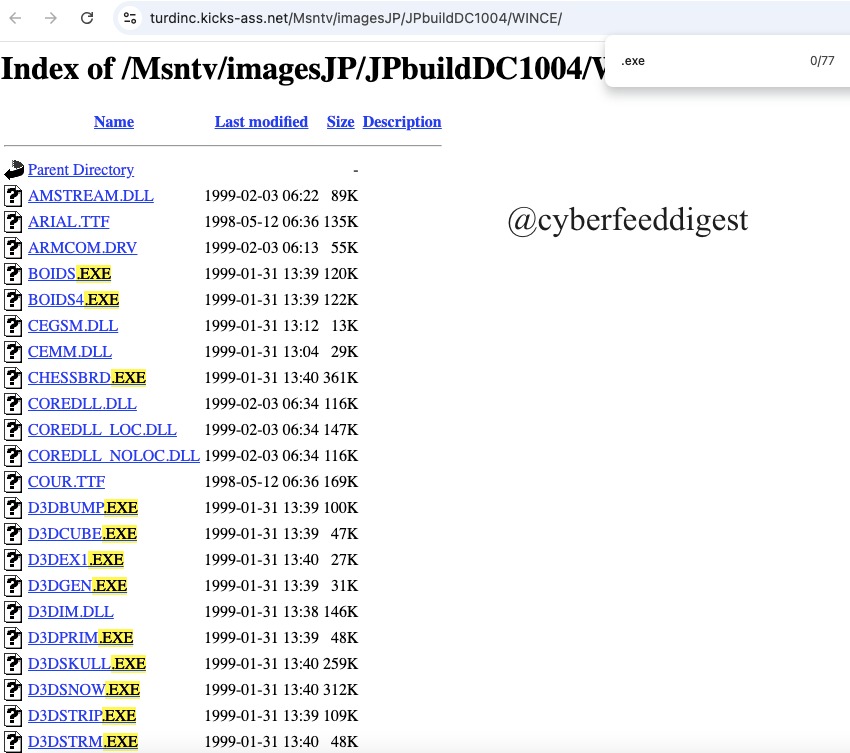Open the D3DCUBE.EXE file link
The height and width of the screenshot is (753, 850).
pos(82,534)
